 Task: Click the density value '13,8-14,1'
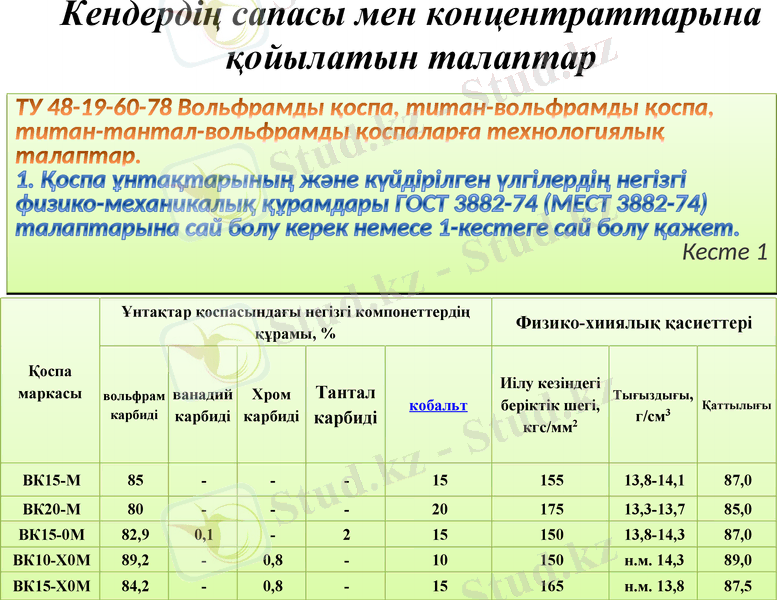pyautogui.click(x=654, y=480)
